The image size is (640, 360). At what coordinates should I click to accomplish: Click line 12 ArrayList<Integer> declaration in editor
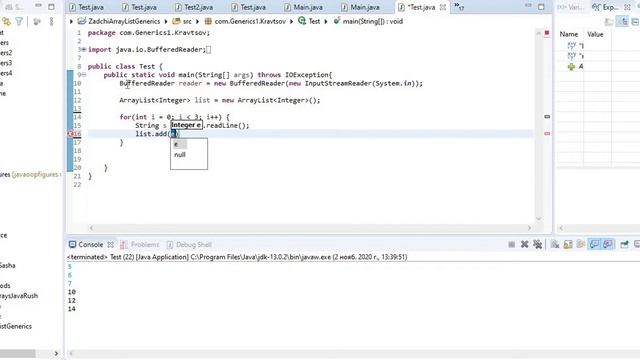[220, 100]
